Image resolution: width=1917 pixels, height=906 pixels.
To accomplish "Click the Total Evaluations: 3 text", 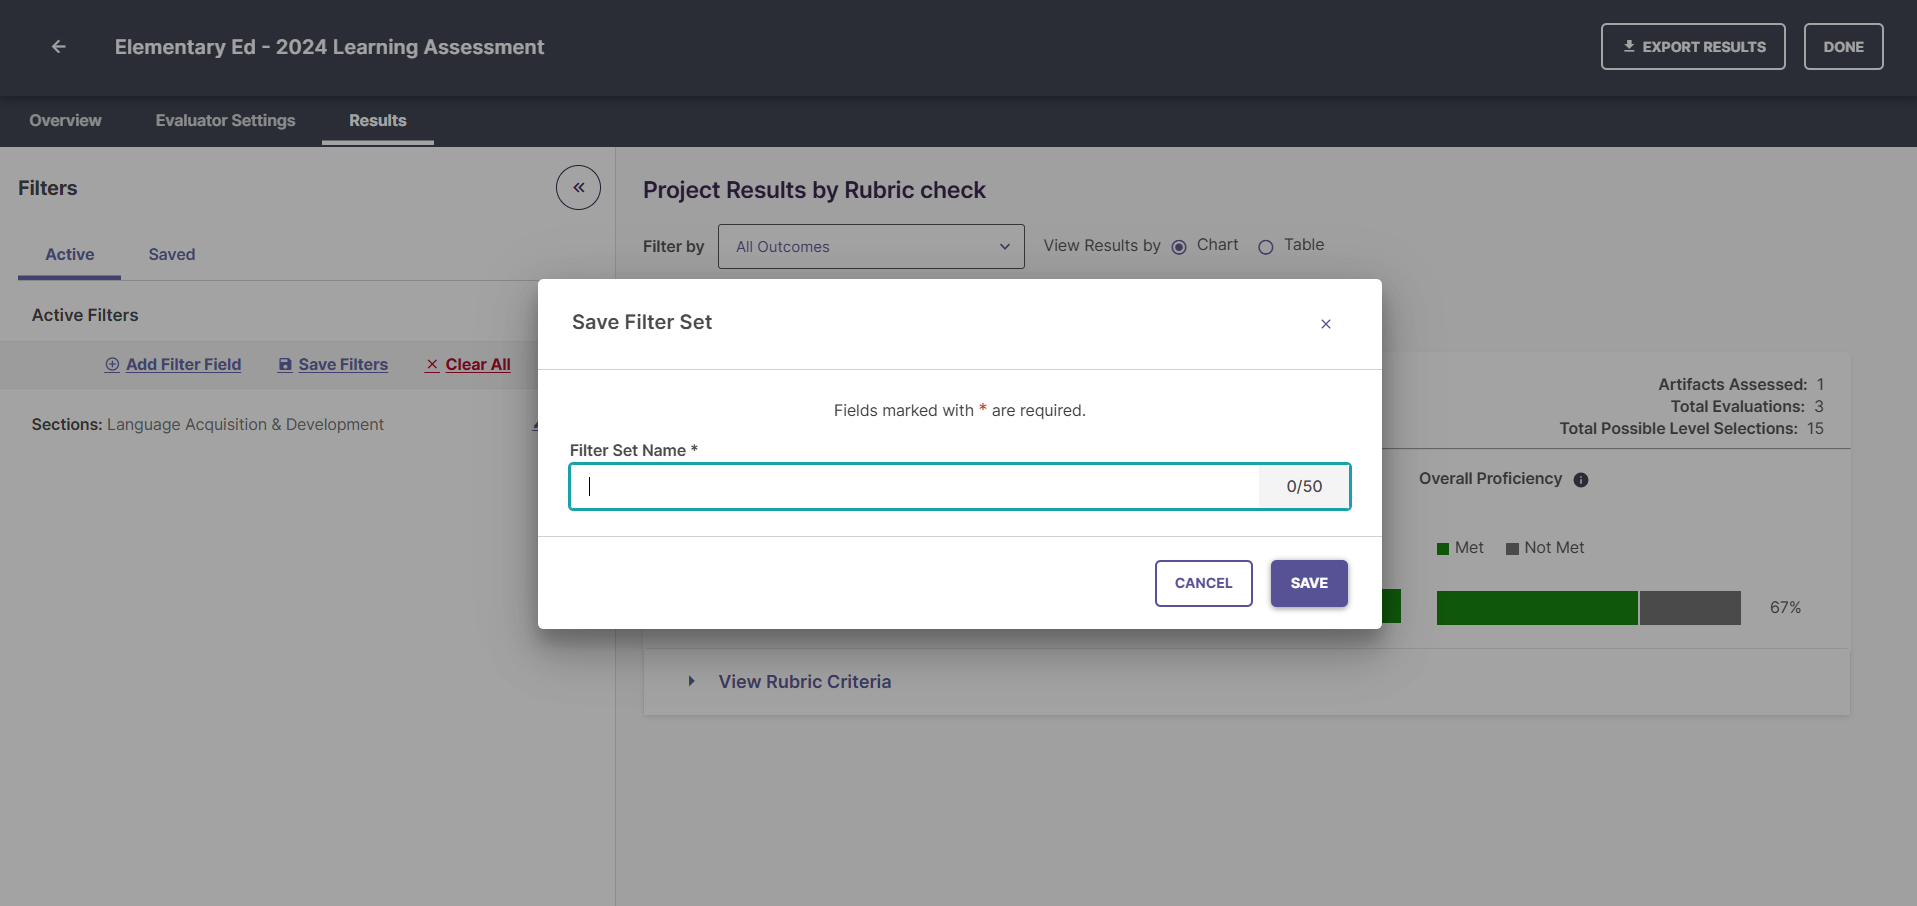I will tap(1747, 407).
